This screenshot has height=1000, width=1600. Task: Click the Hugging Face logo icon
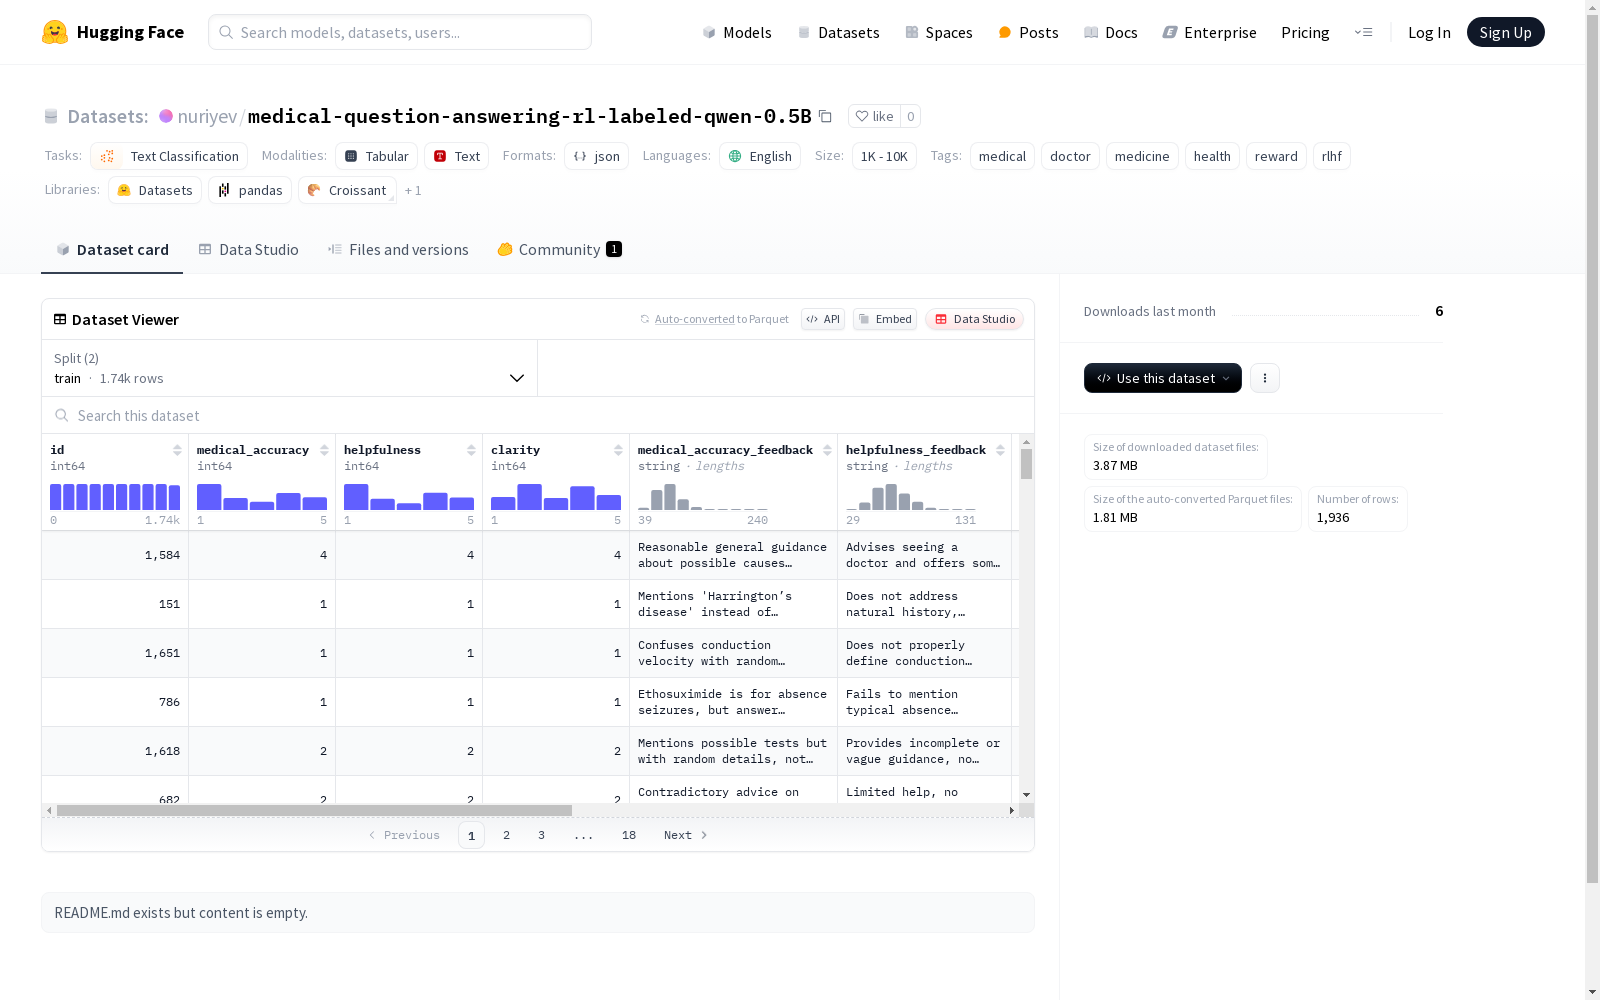point(55,32)
